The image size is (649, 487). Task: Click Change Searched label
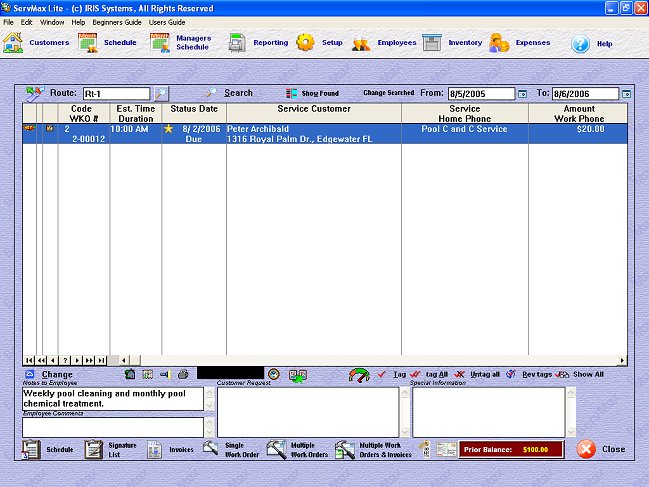pos(389,93)
